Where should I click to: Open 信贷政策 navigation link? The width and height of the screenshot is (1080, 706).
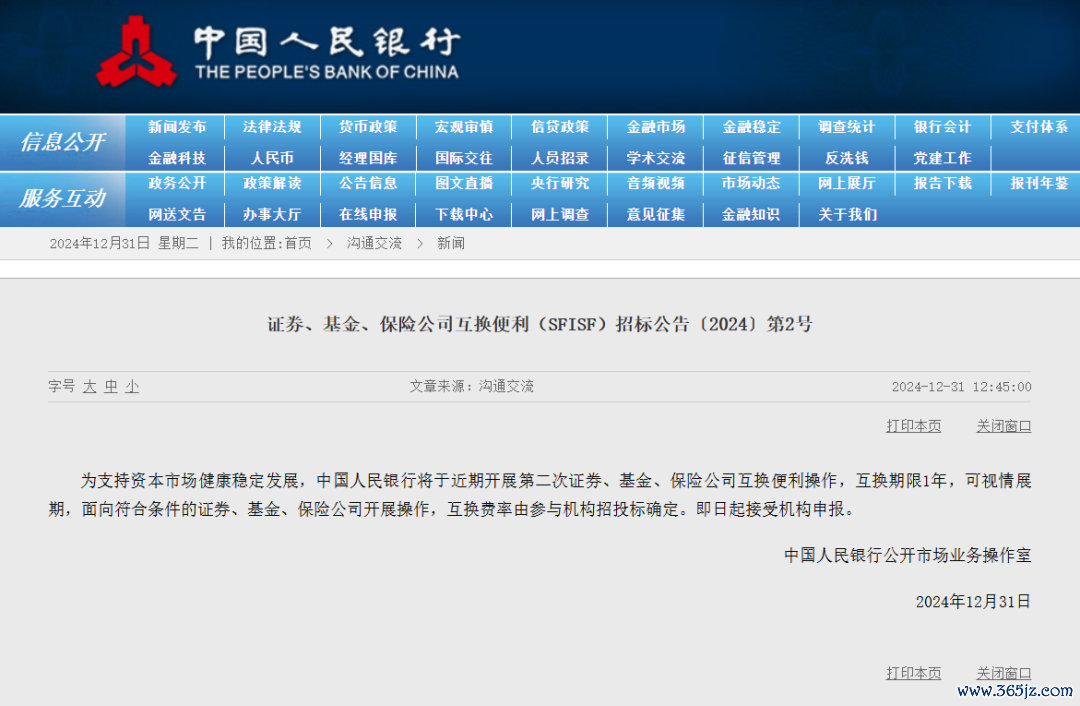[560, 127]
